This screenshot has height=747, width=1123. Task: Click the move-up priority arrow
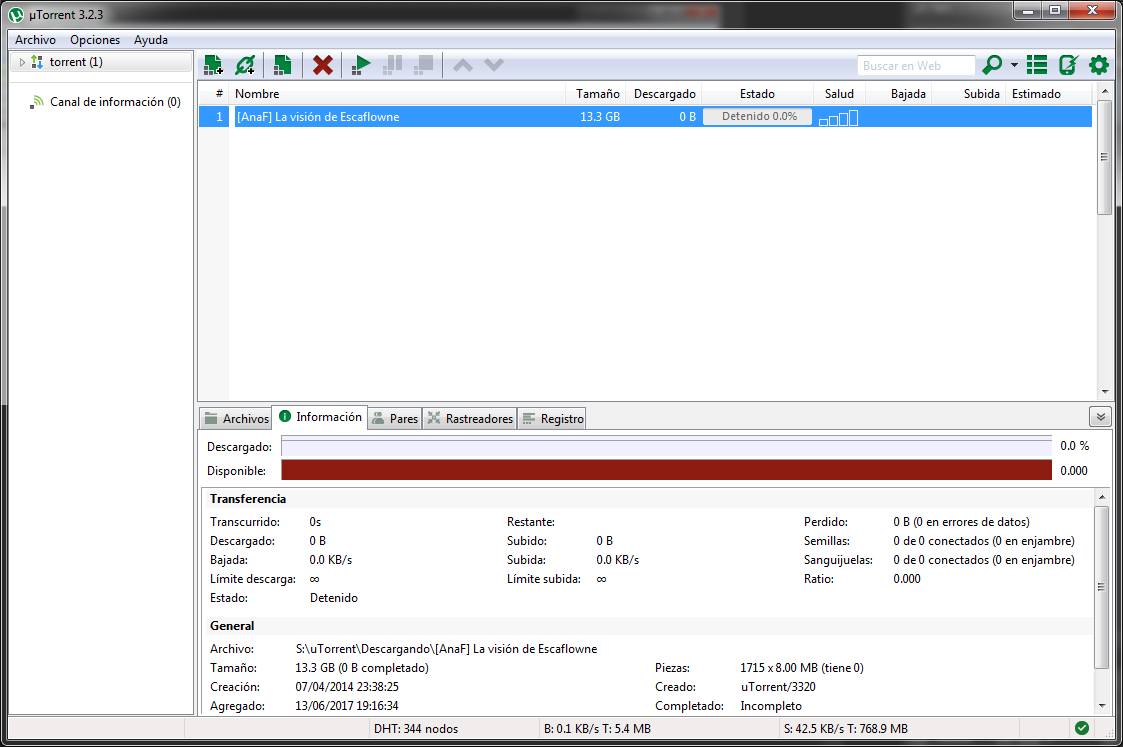pyautogui.click(x=463, y=64)
